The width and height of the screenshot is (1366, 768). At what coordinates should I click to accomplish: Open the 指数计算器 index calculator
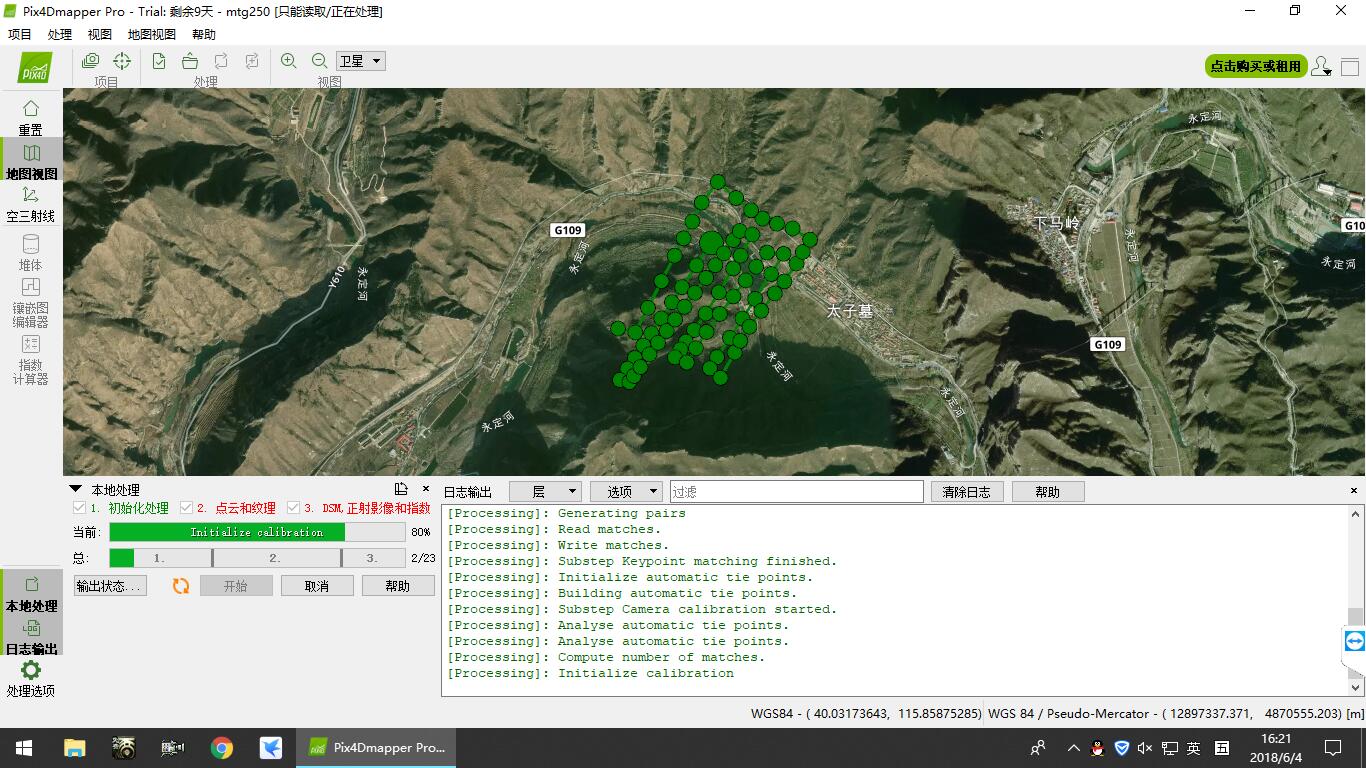pos(31,359)
